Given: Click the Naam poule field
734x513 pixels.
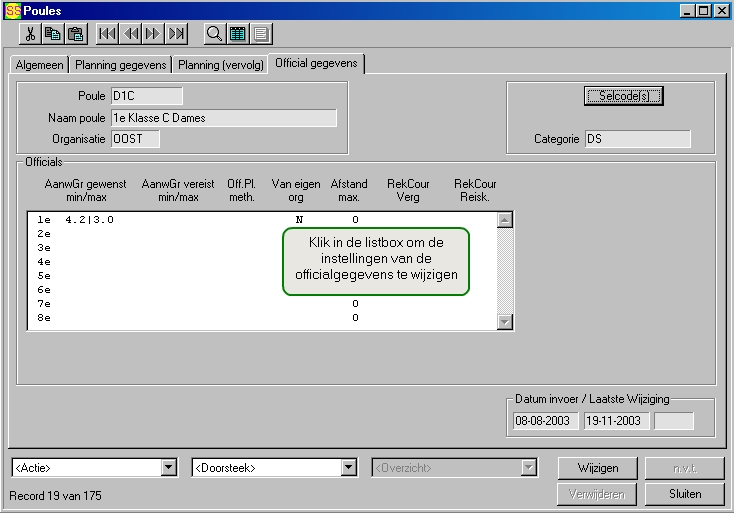Looking at the screenshot, I should coord(223,118).
